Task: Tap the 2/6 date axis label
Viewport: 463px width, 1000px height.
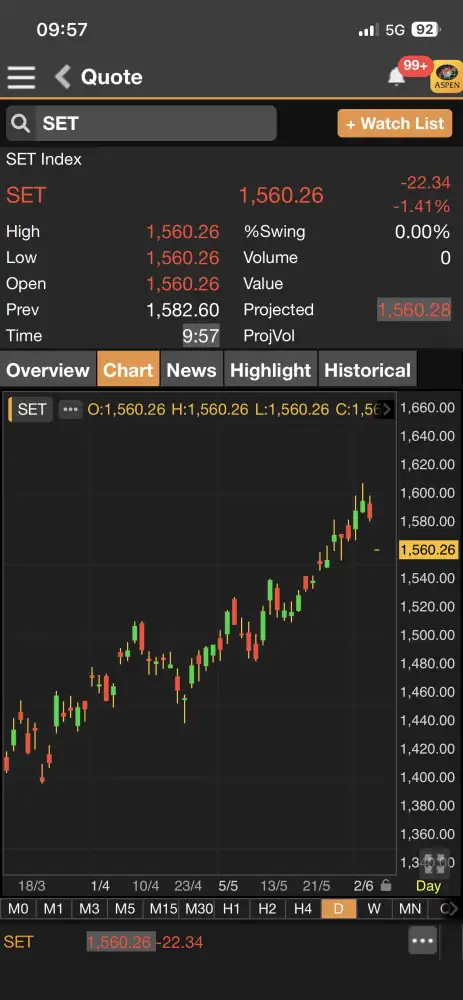Action: [363, 886]
